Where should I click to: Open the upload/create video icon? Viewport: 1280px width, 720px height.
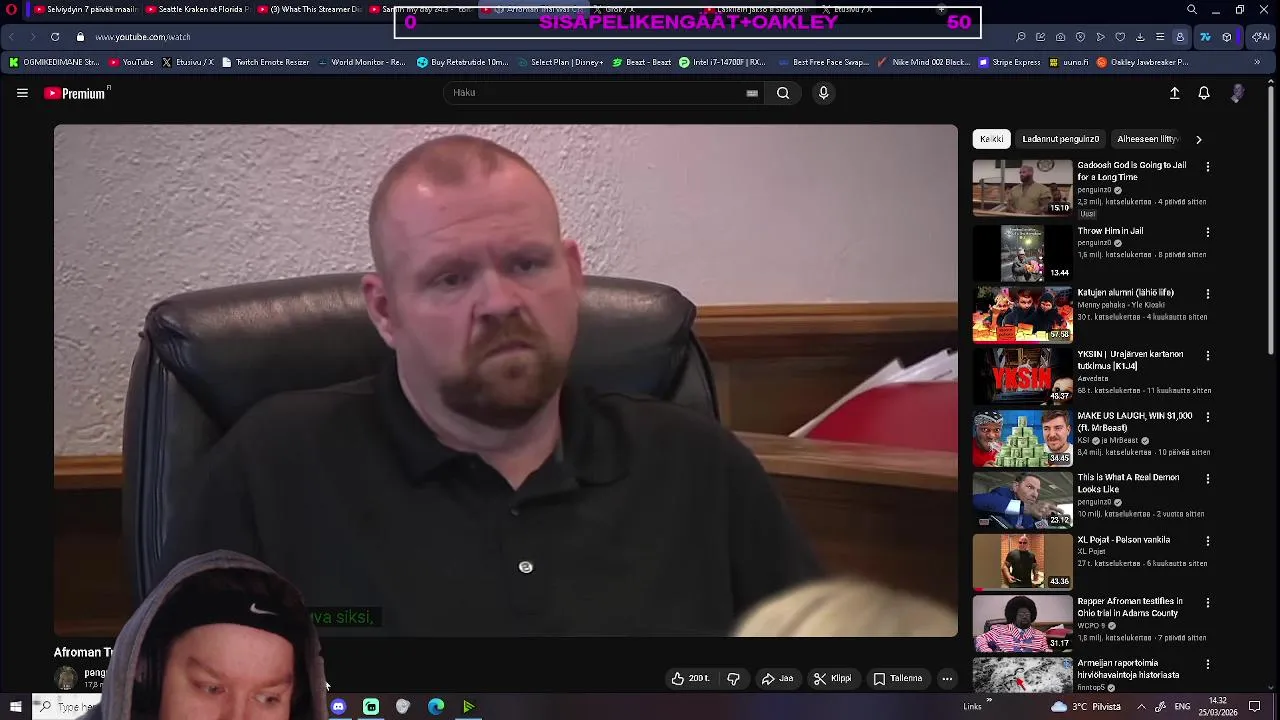coord(1175,93)
